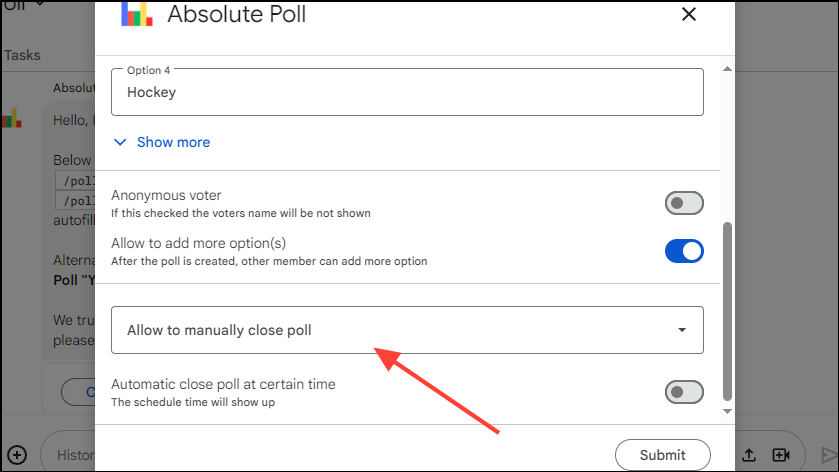Click the Show more link text
Viewport: 839px width, 472px height.
[x=173, y=142]
